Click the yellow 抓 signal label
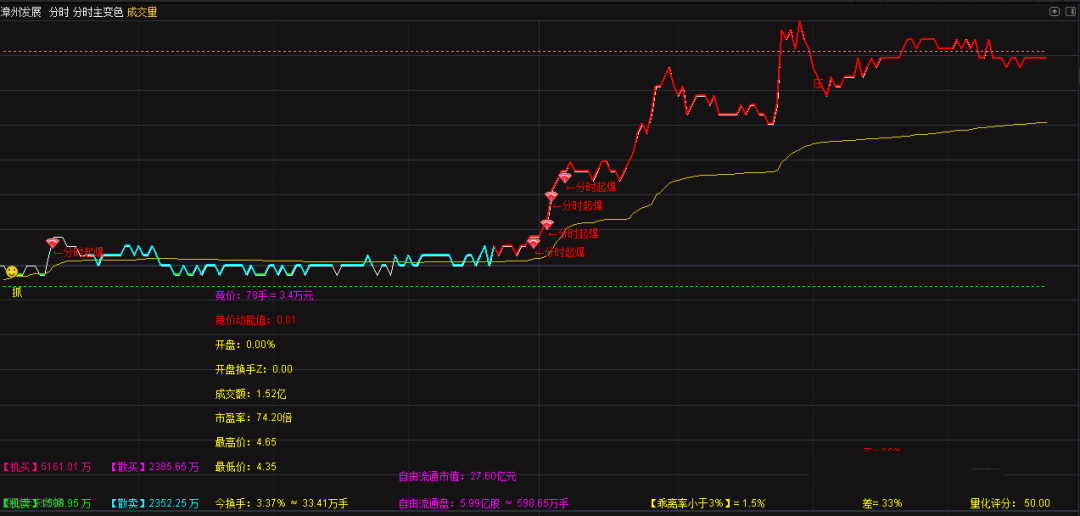 click(x=16, y=292)
